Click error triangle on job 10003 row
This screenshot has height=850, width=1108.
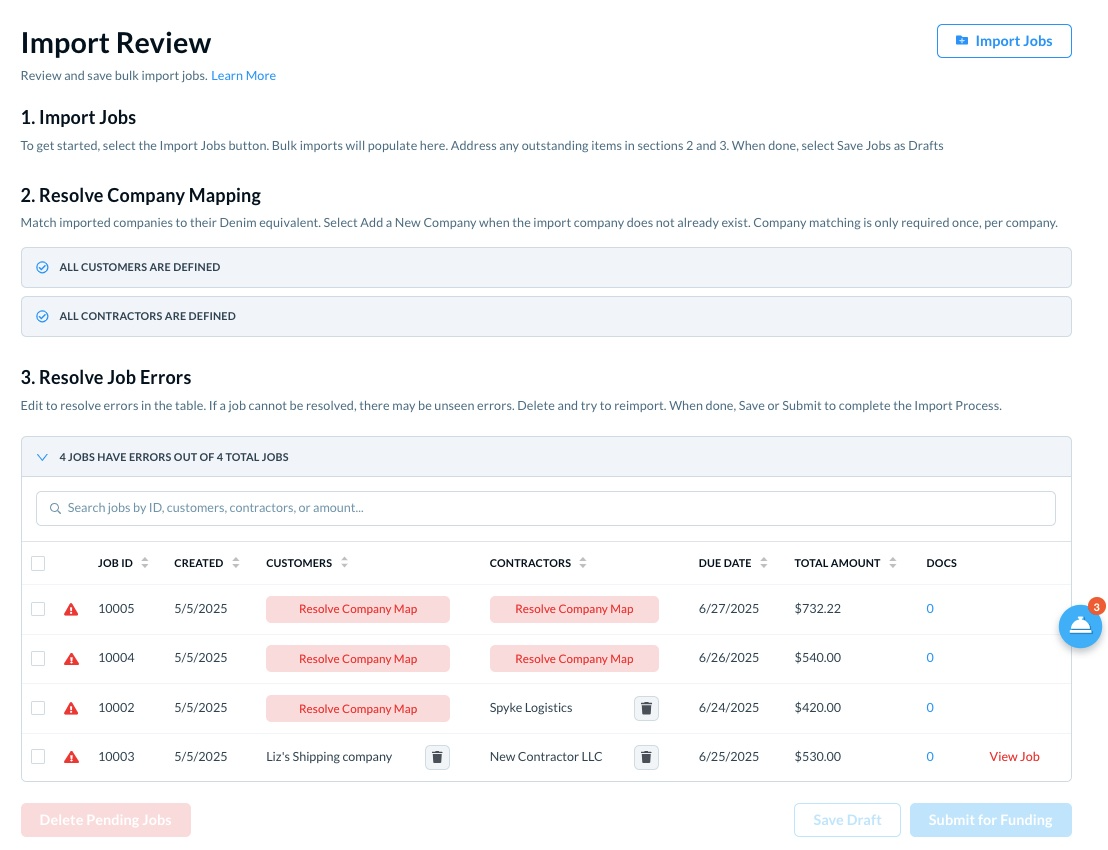71,757
